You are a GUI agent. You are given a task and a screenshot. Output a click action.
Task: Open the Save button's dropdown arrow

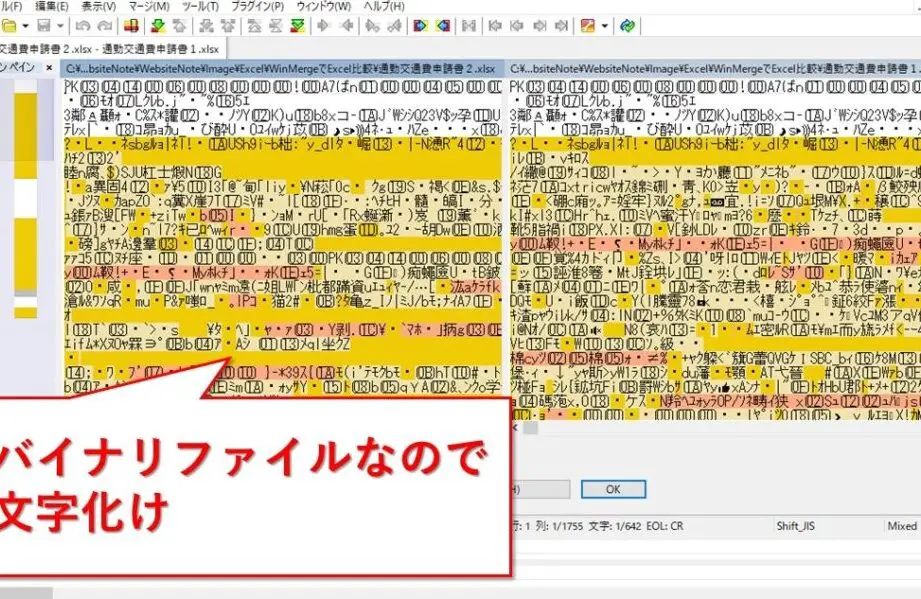(59, 26)
